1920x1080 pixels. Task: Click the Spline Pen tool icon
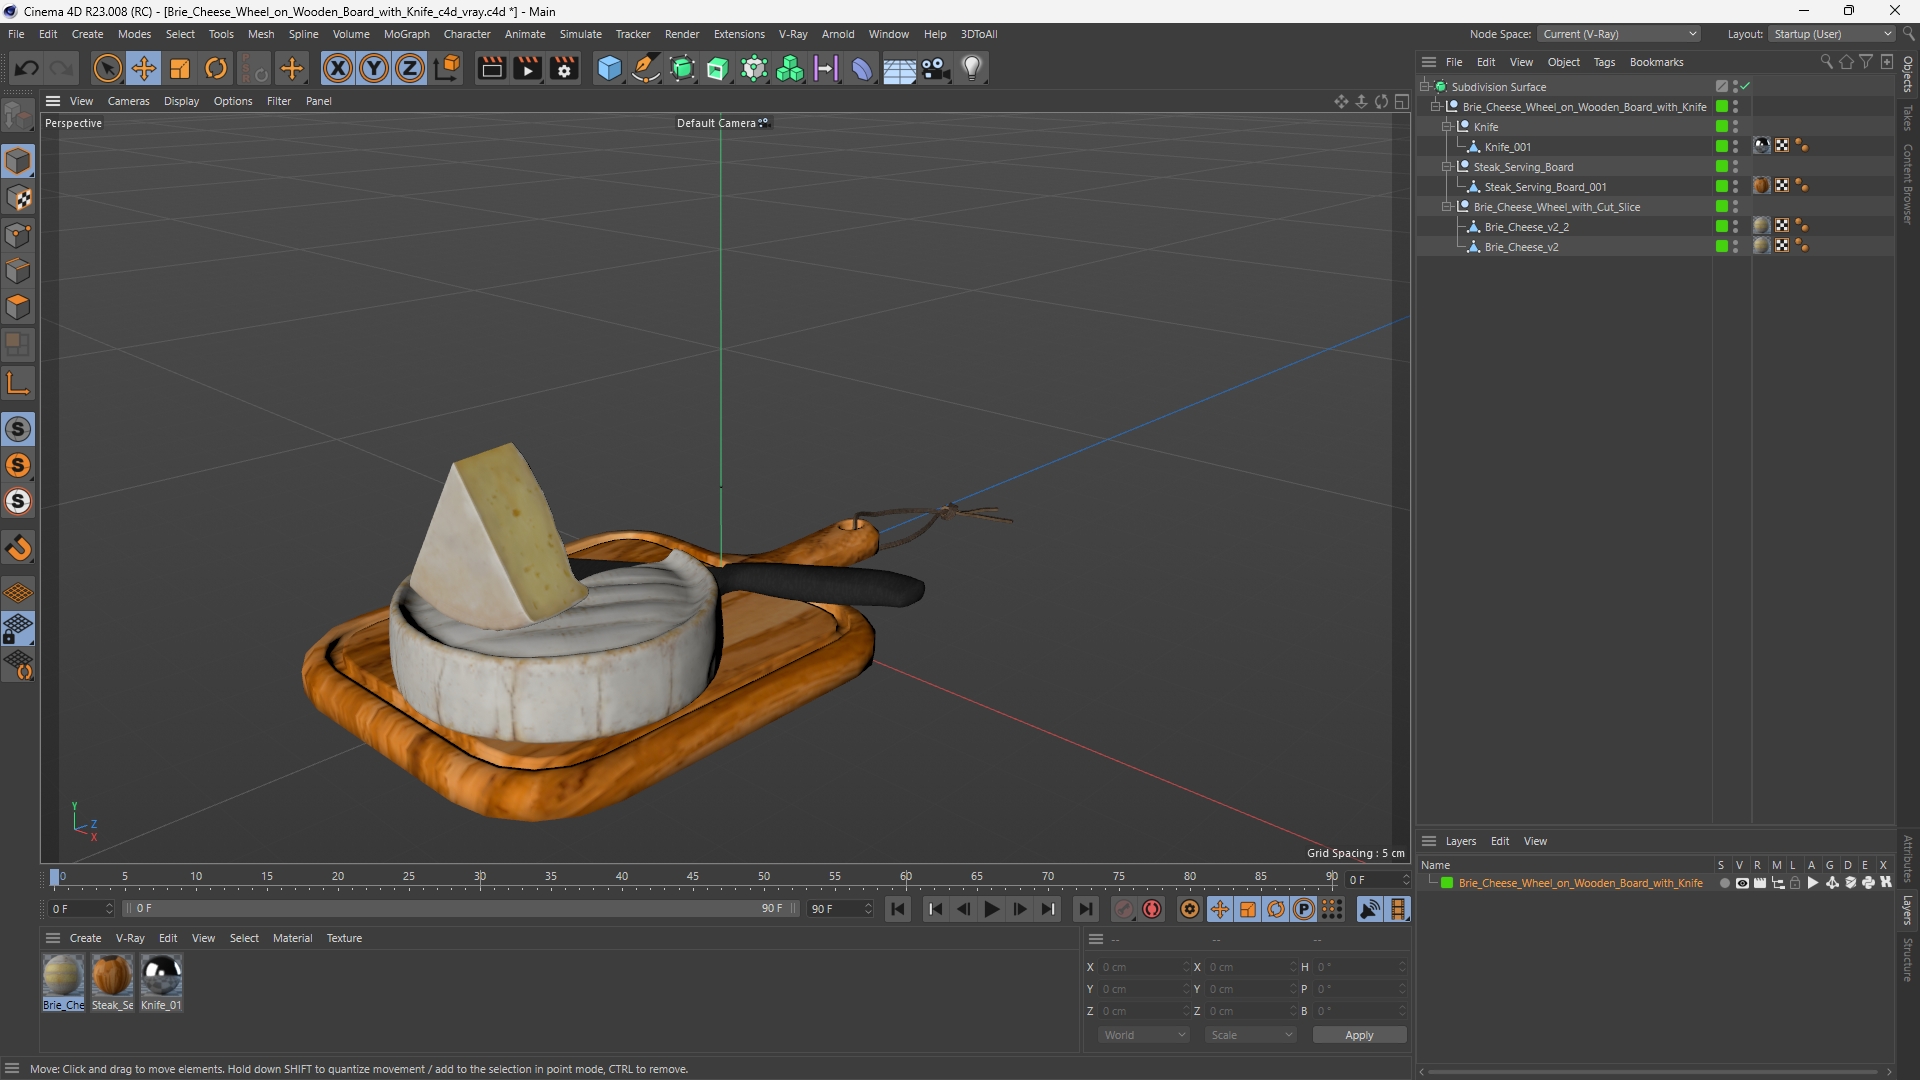point(646,68)
